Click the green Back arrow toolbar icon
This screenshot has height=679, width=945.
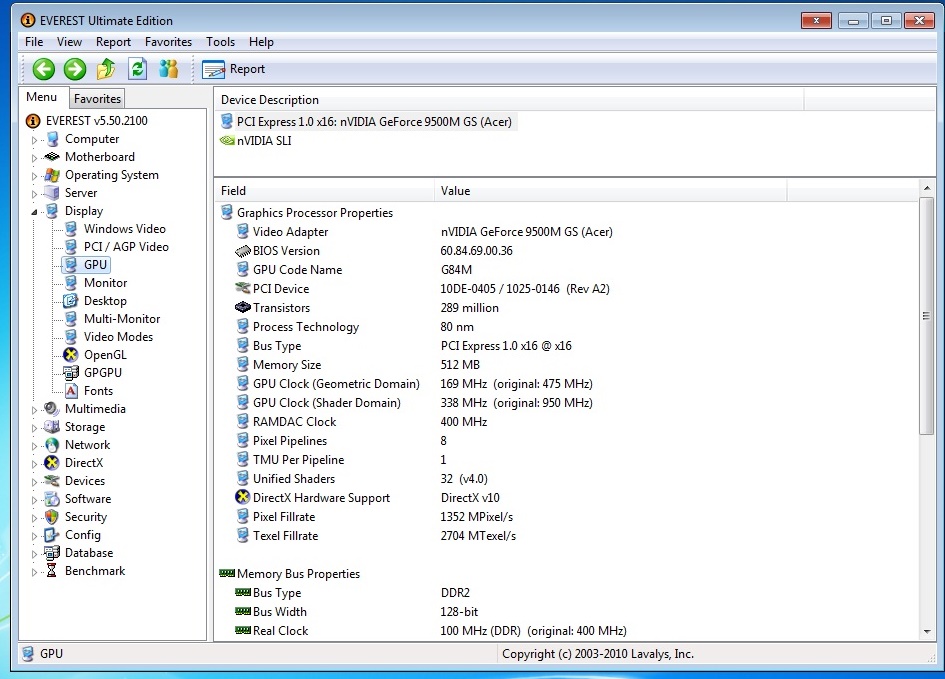pyautogui.click(x=43, y=69)
